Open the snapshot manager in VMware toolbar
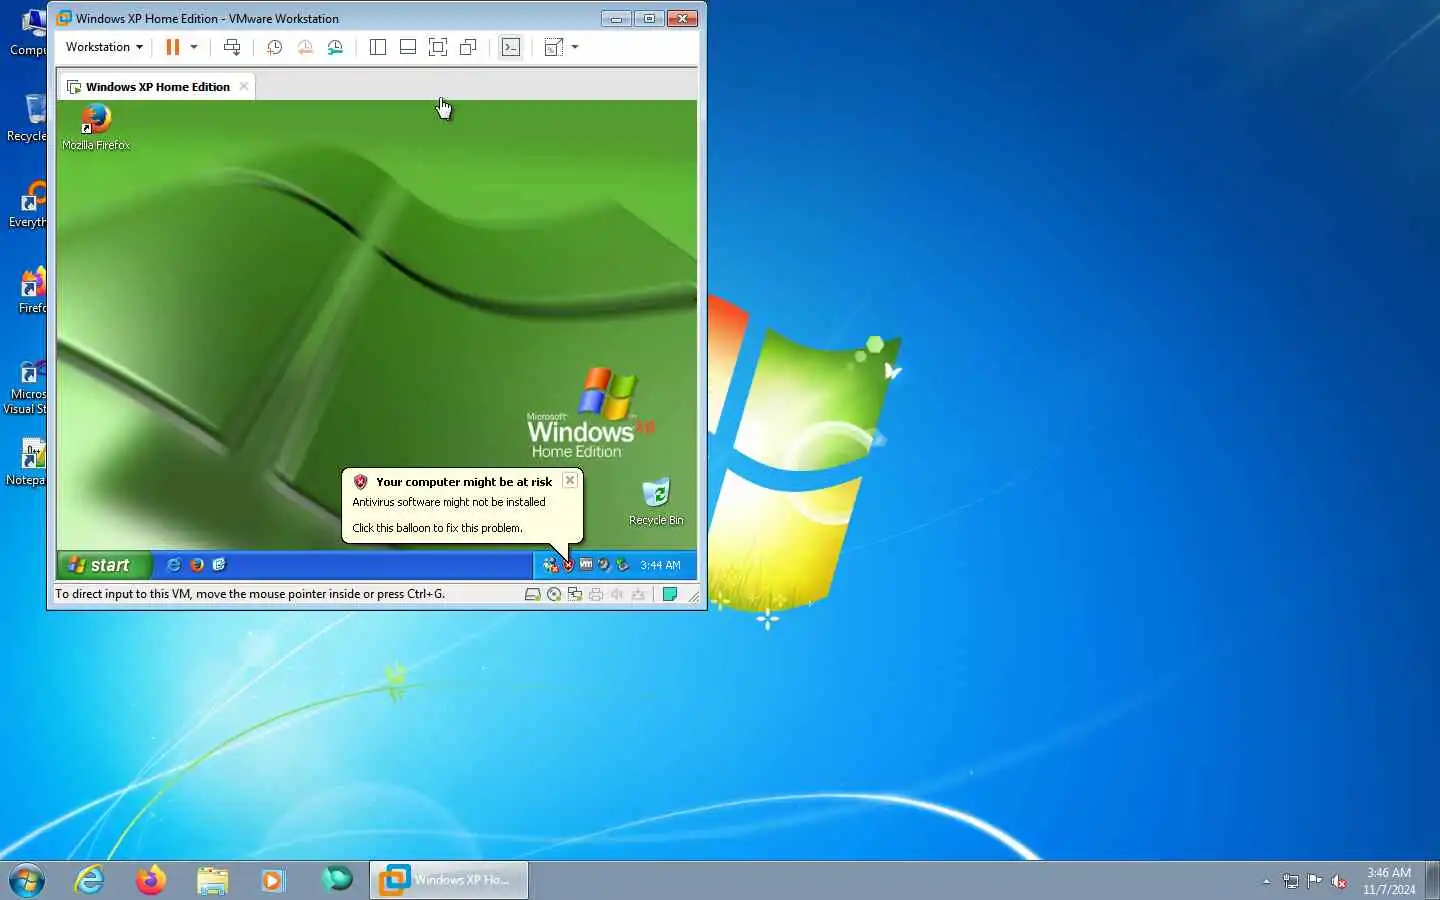The height and width of the screenshot is (900, 1440). (x=335, y=47)
